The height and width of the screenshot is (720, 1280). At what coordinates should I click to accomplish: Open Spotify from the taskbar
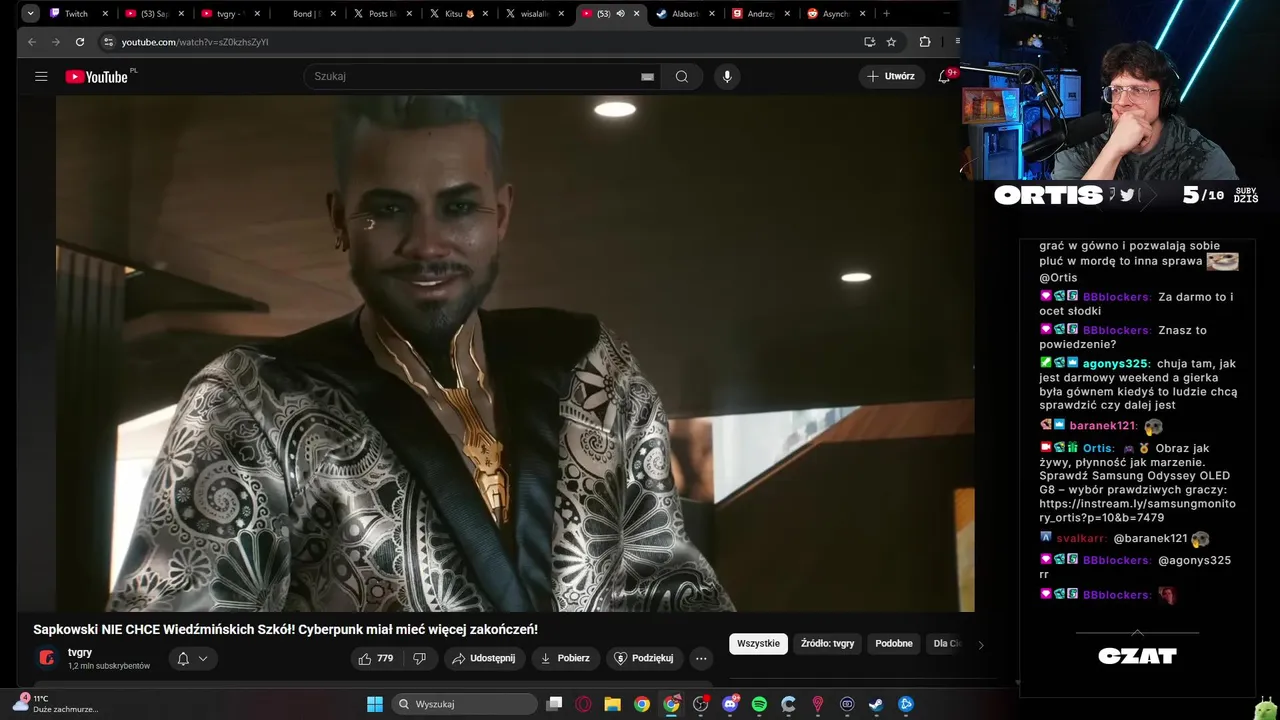pyautogui.click(x=759, y=704)
